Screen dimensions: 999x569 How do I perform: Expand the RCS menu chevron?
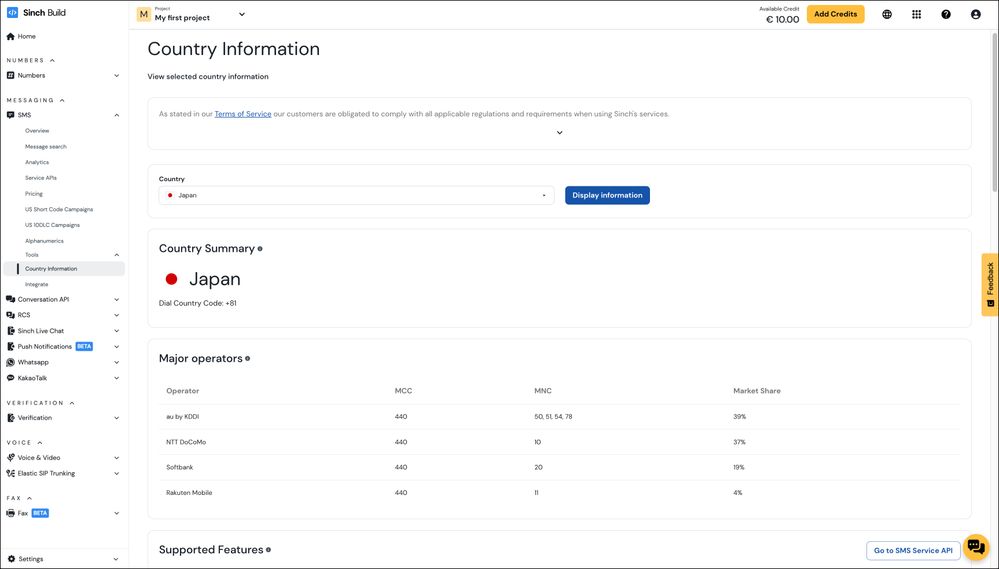117,315
